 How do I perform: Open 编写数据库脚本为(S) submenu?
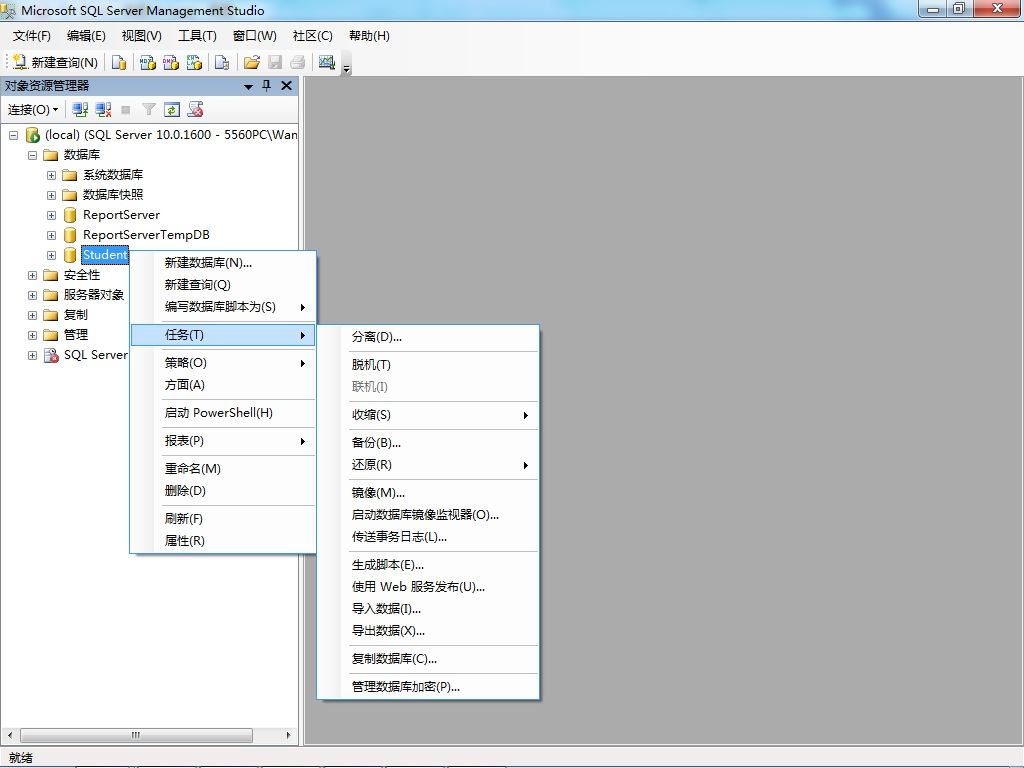coord(223,307)
